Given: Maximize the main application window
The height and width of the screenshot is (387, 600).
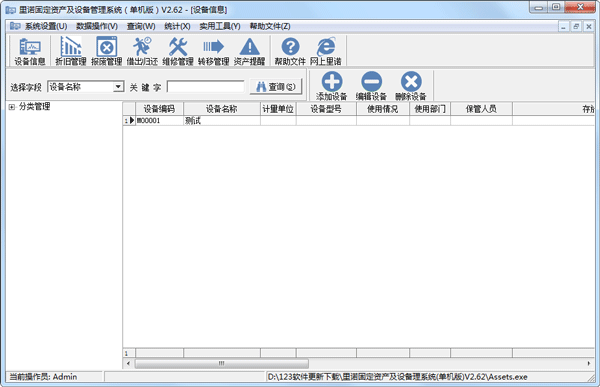Looking at the screenshot, I should (x=556, y=7).
